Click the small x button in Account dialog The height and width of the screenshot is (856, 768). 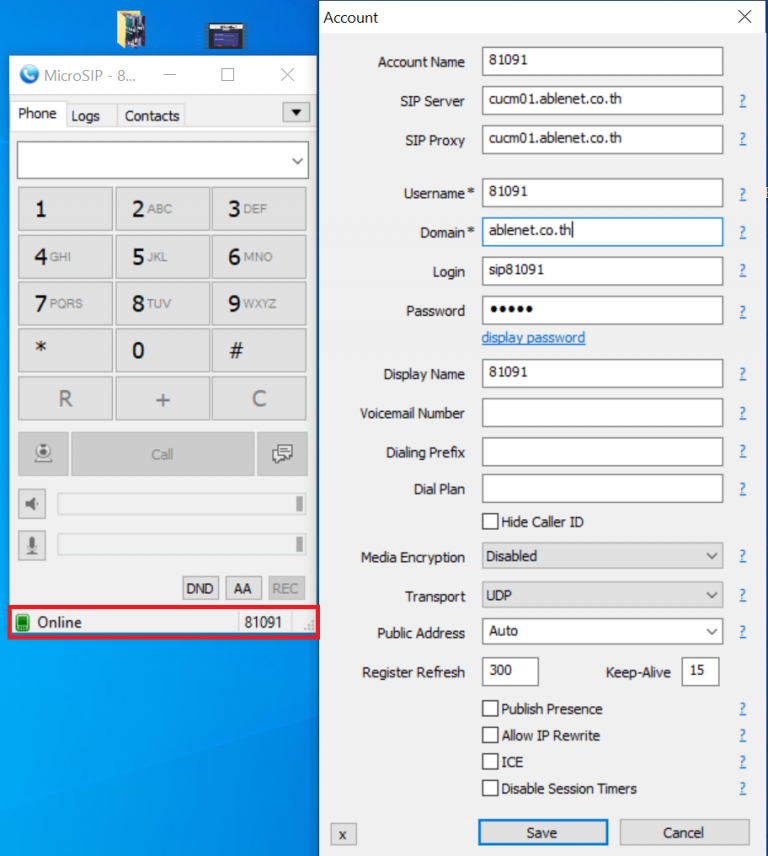pos(343,834)
